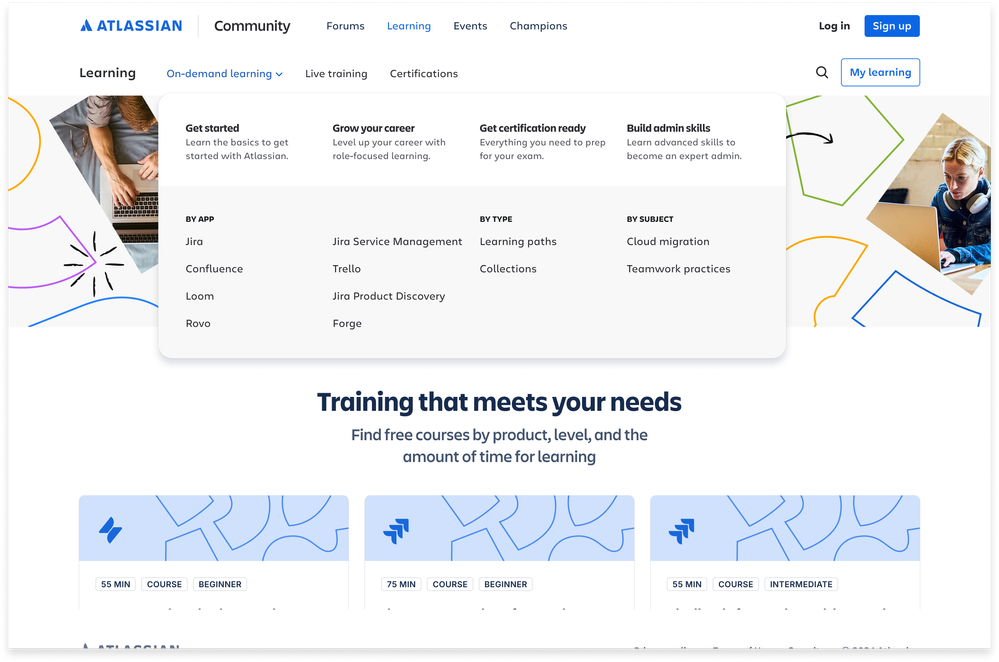
Task: Open the Forums menu item
Action: [x=345, y=26]
